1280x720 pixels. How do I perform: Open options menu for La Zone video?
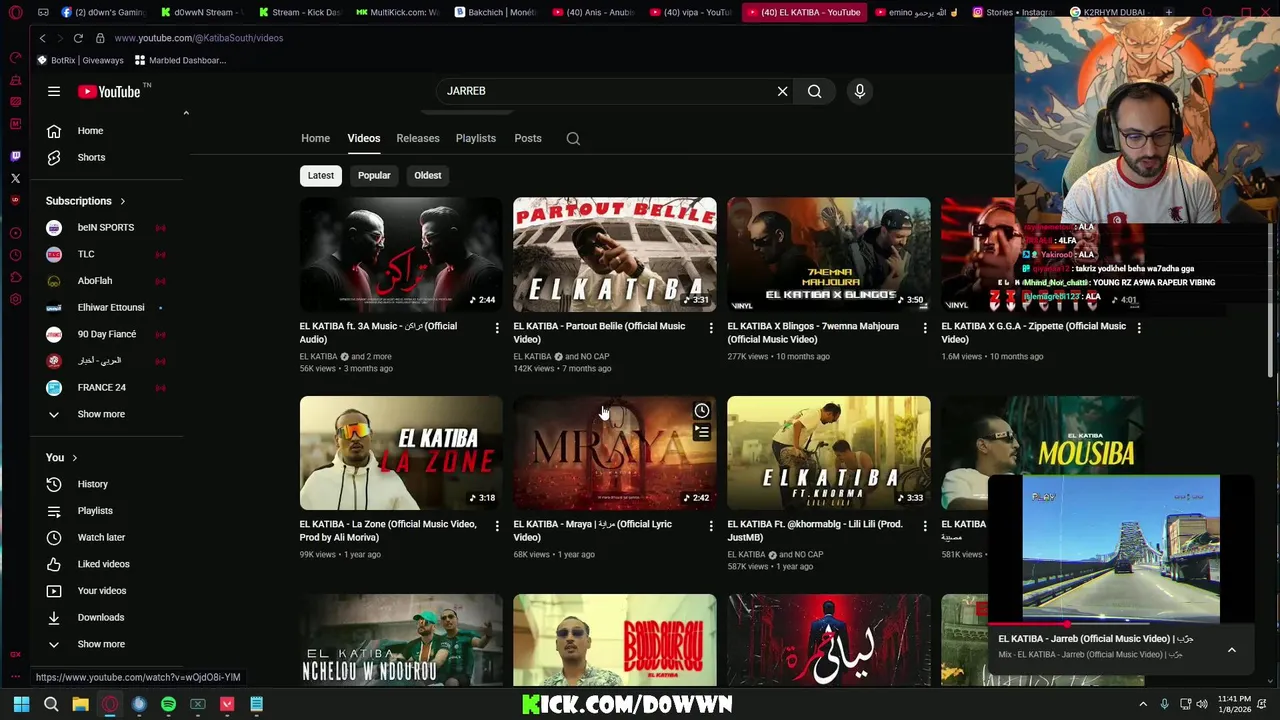click(497, 526)
